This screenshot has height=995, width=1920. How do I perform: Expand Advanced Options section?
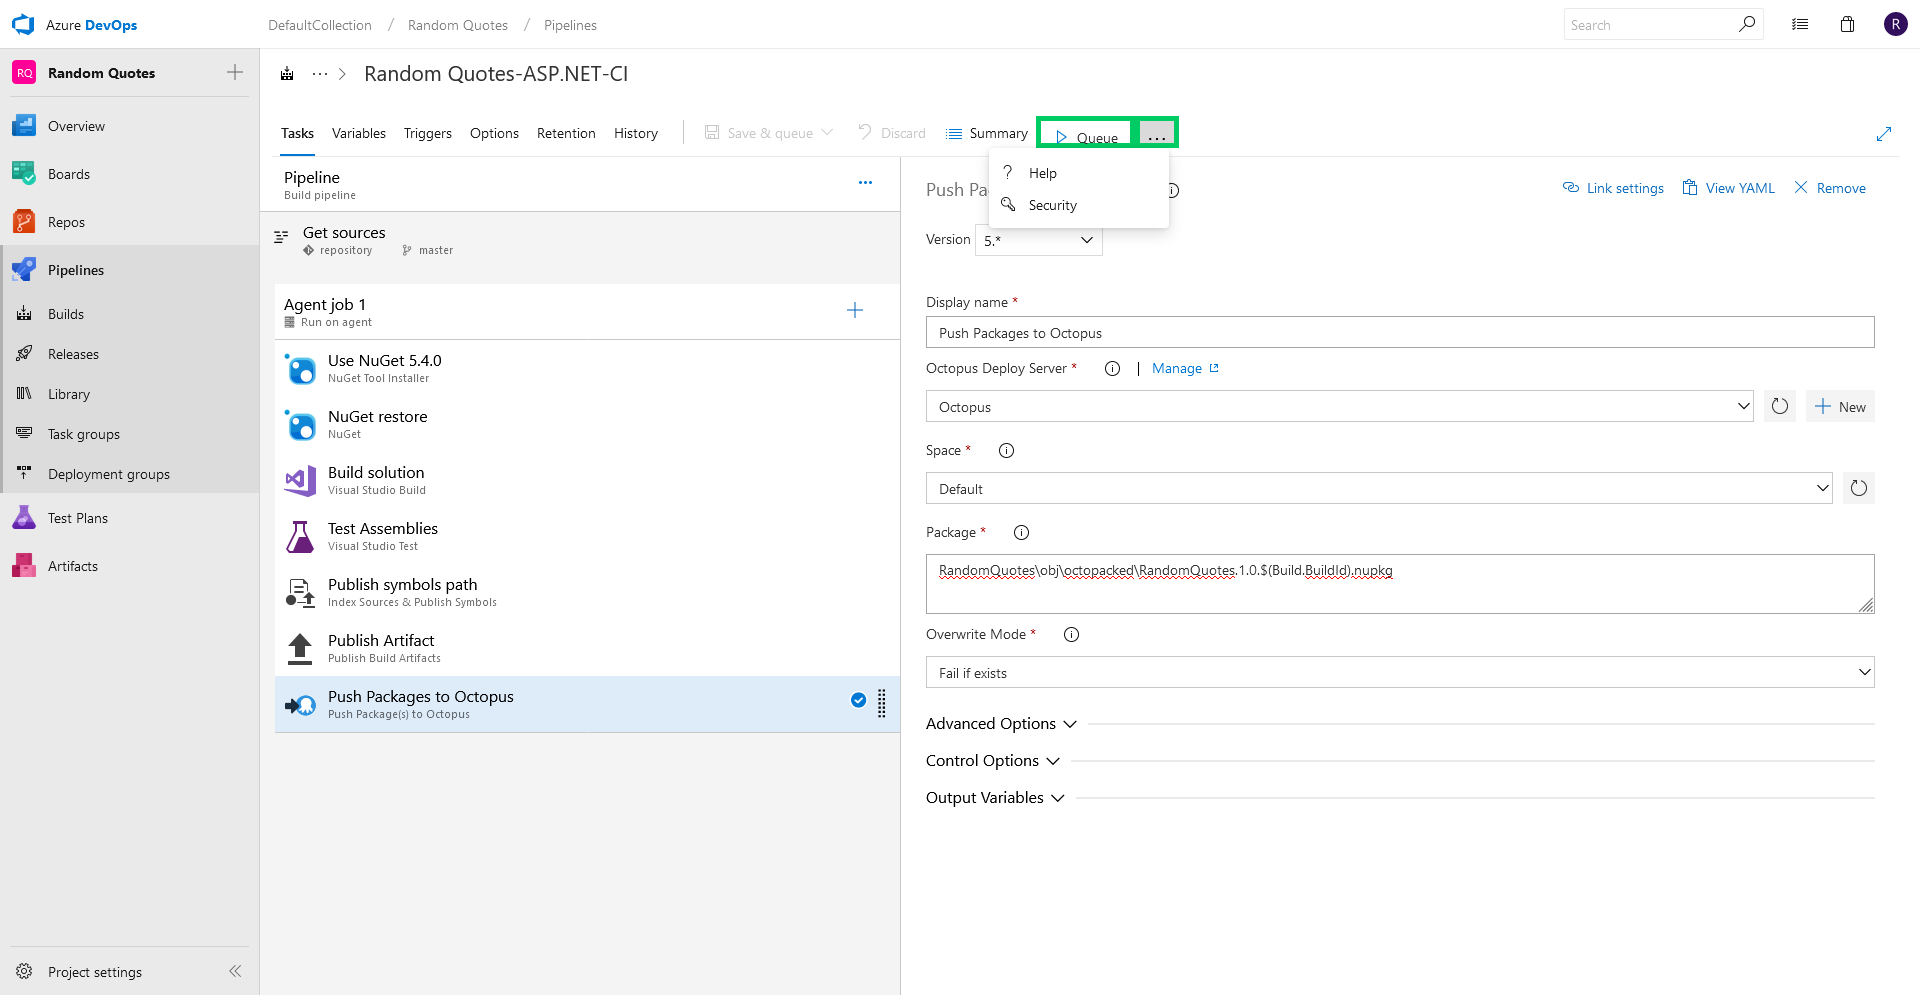tap(1001, 723)
